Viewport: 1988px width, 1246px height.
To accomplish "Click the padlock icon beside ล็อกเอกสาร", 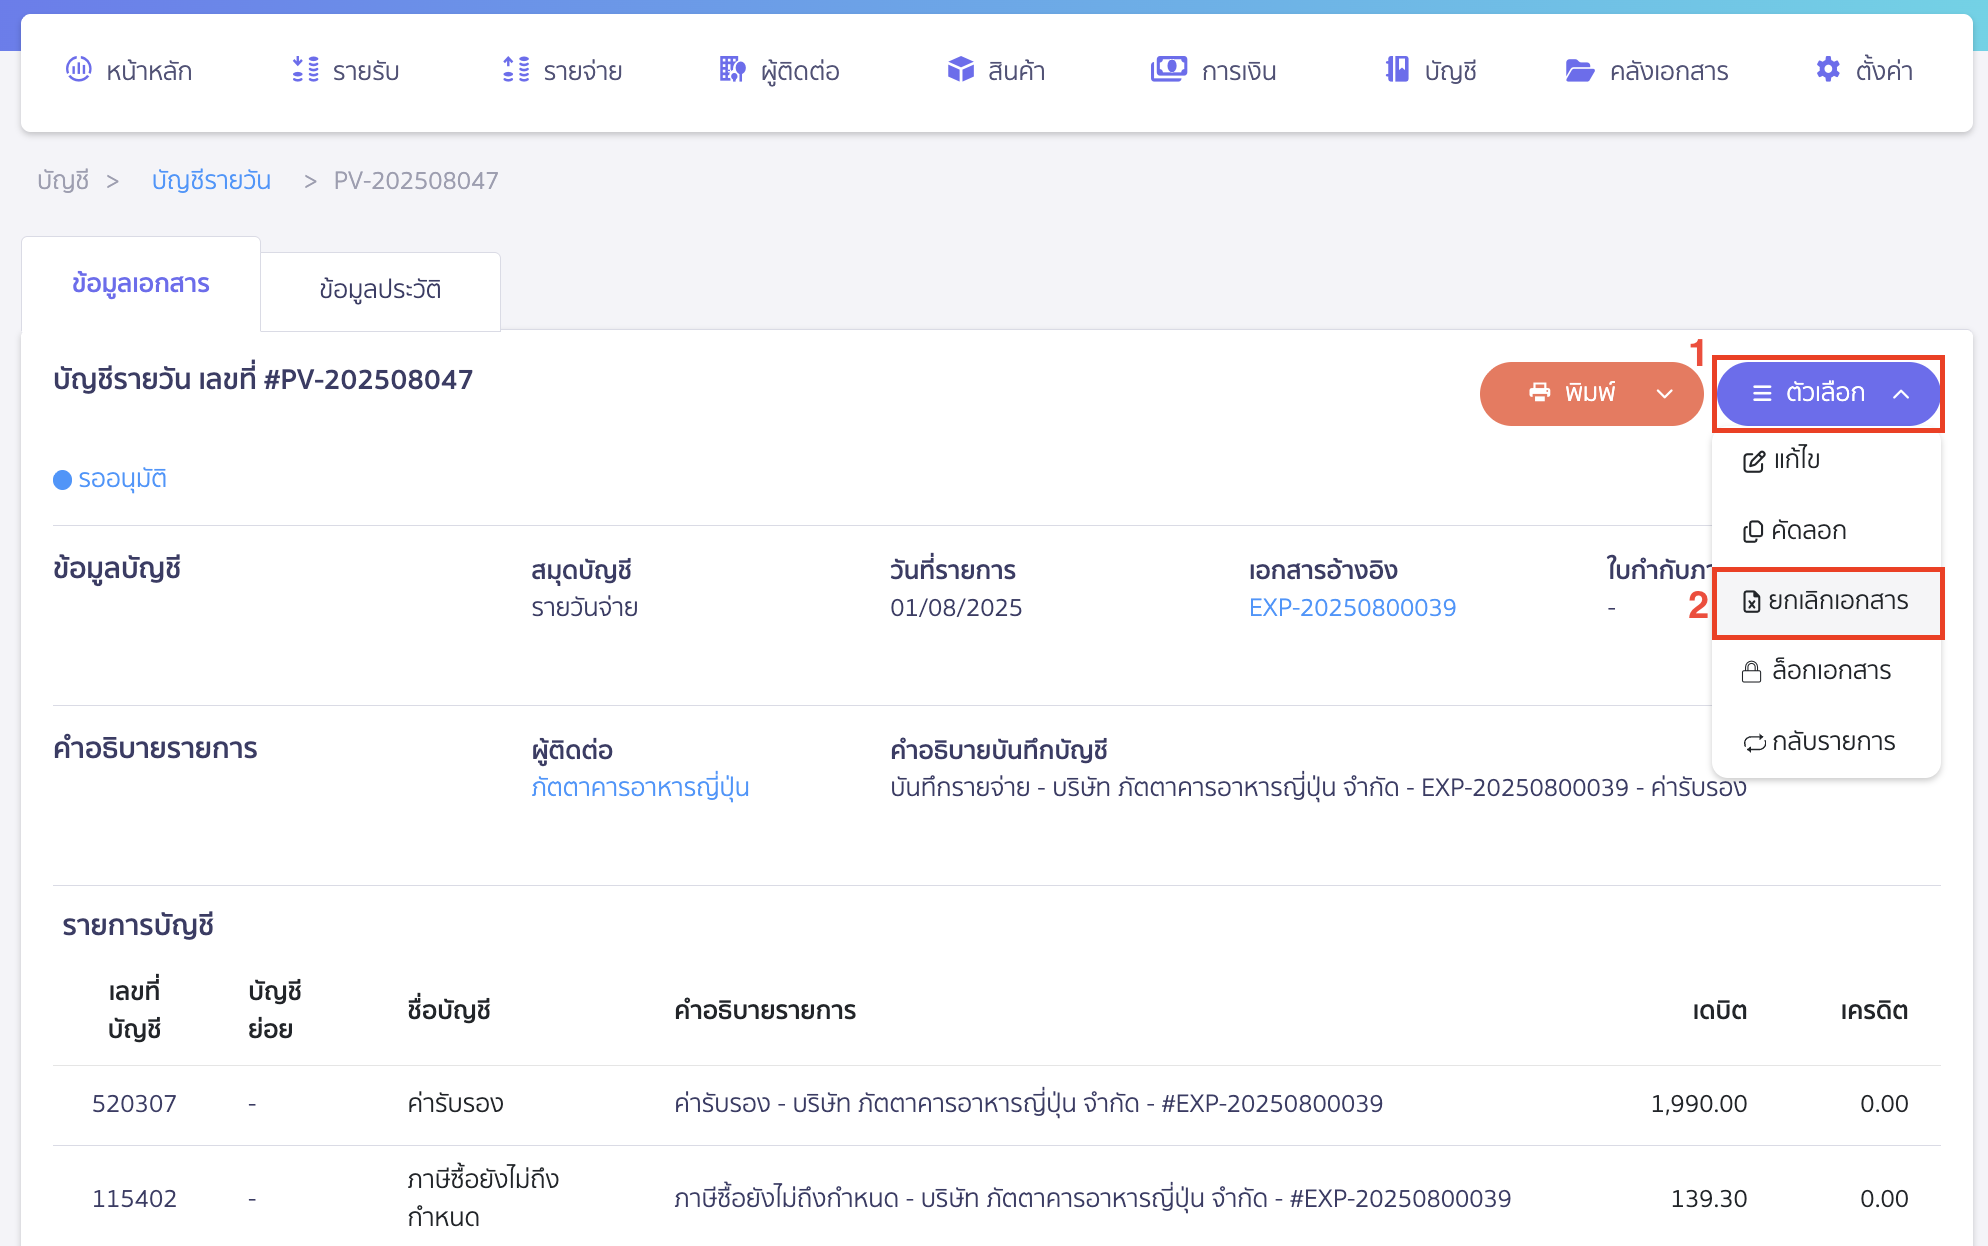I will 1752,671.
